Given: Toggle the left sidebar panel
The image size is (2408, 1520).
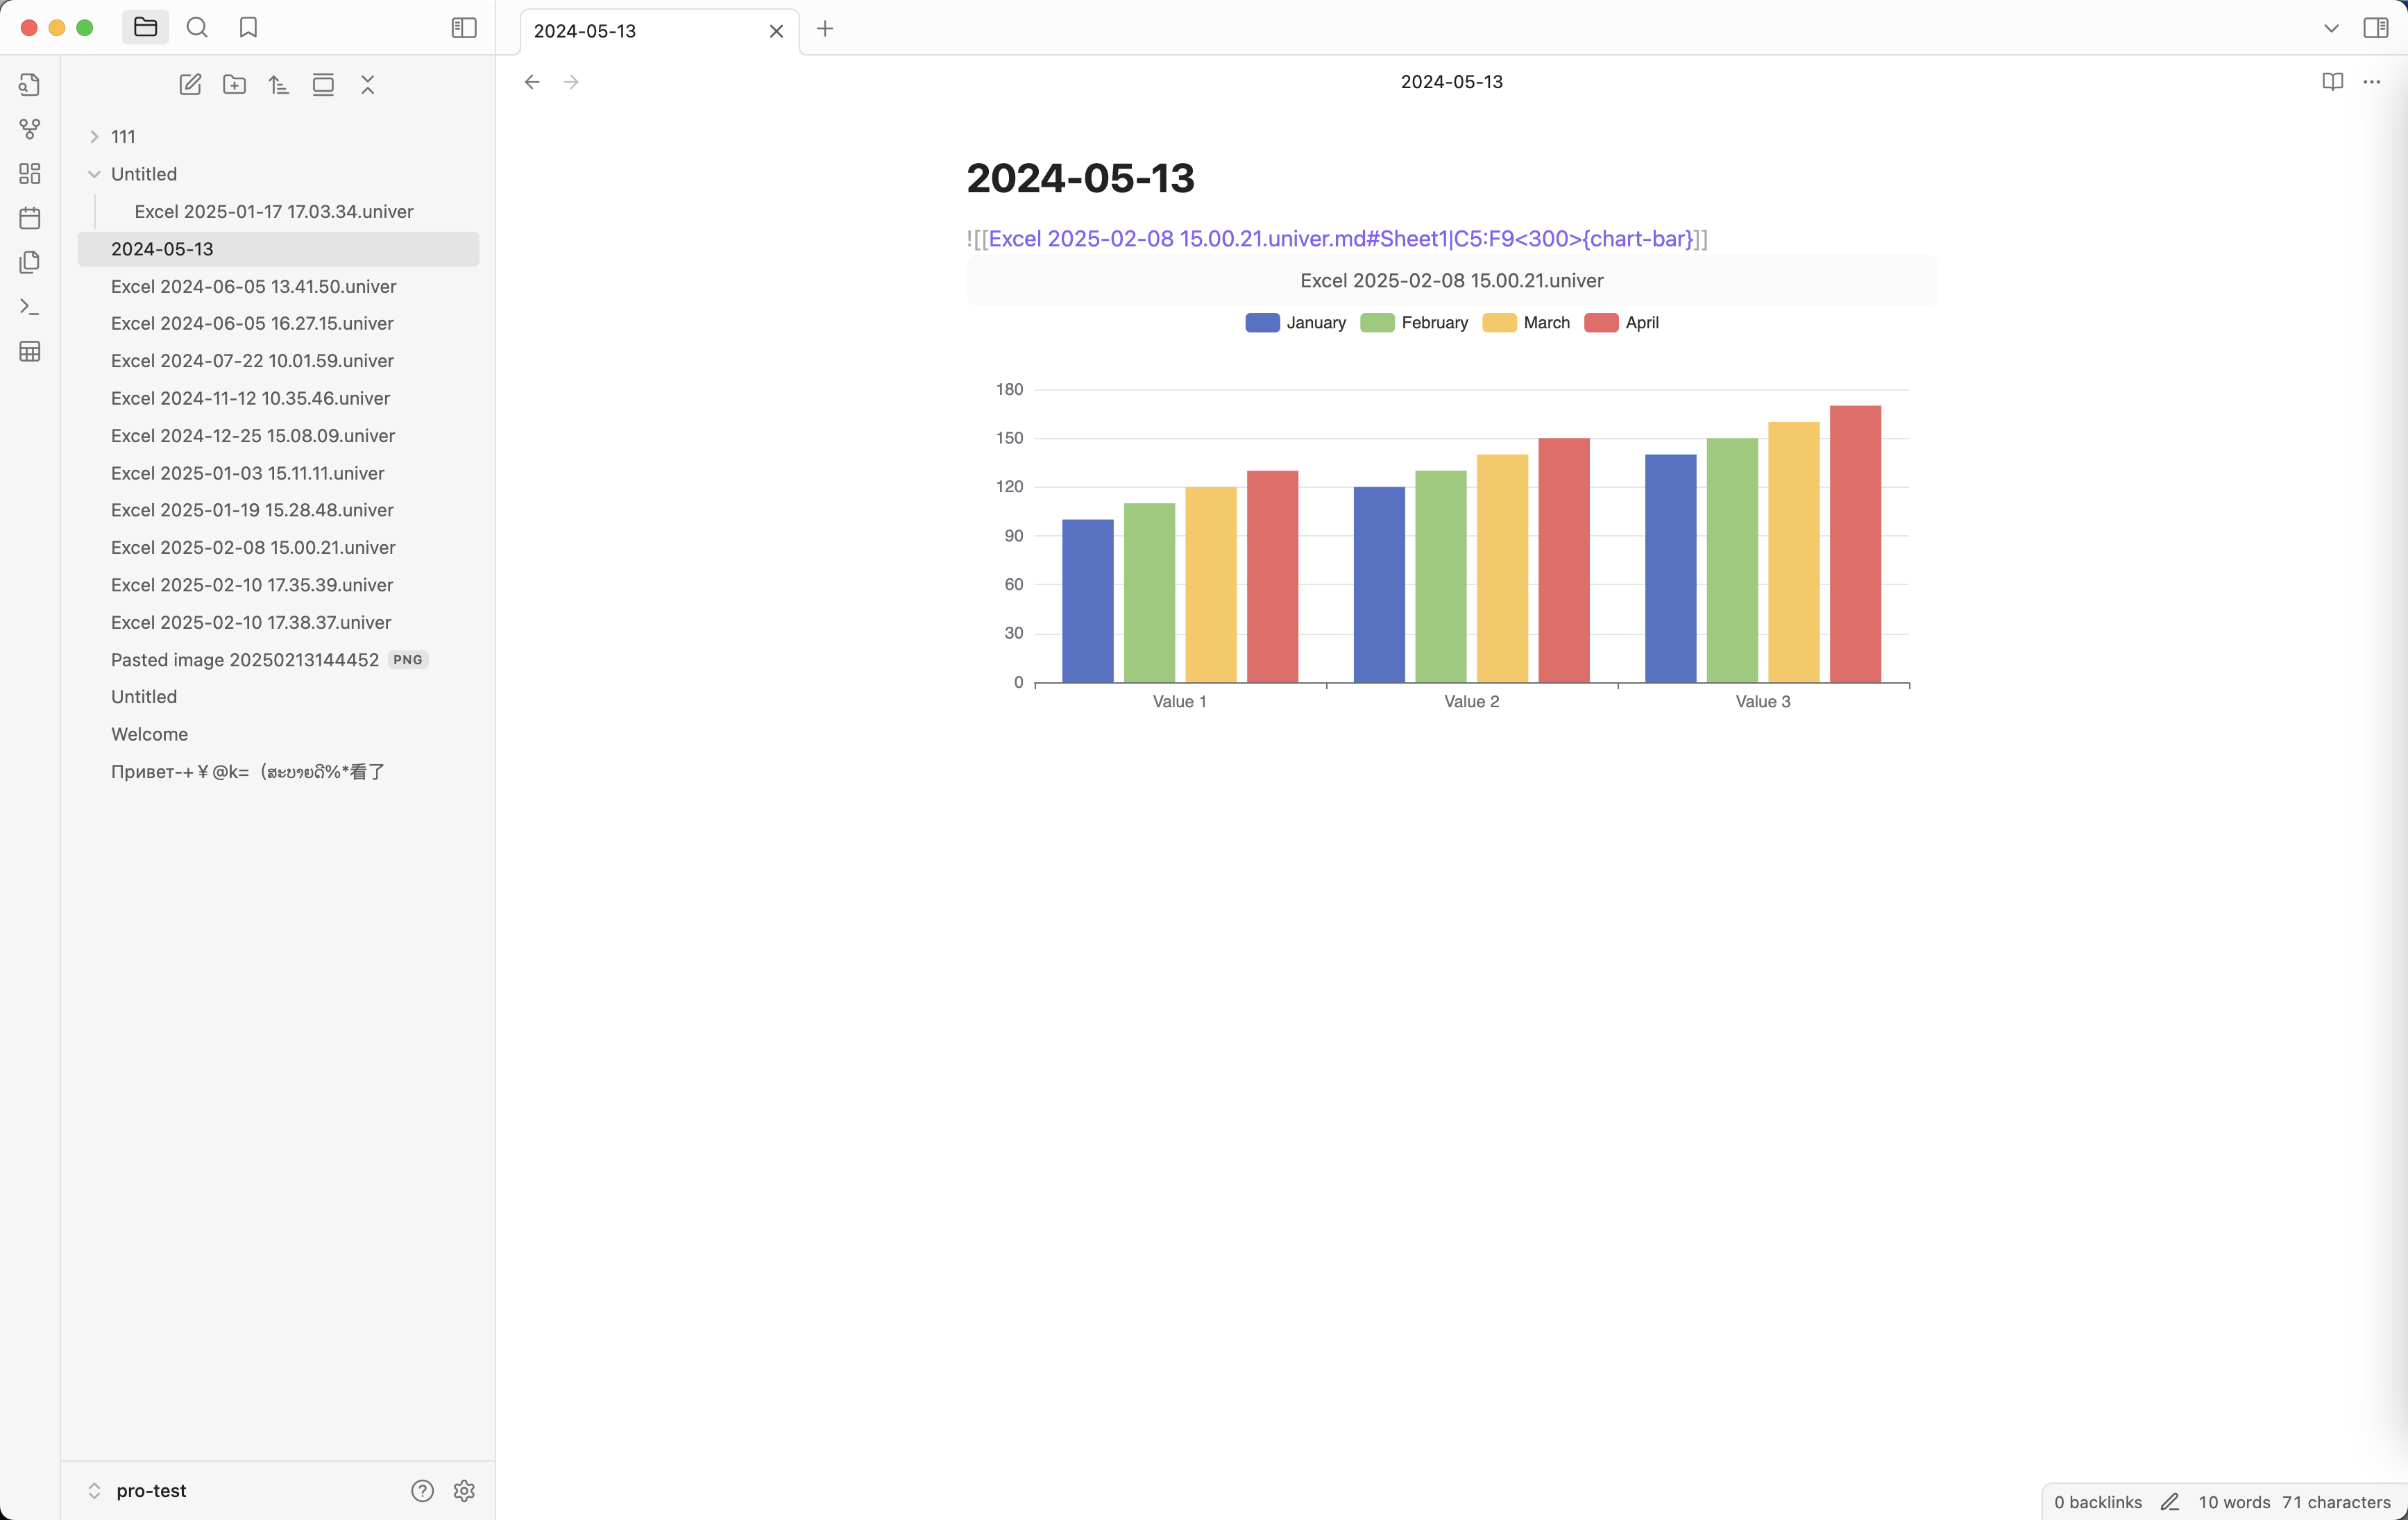Looking at the screenshot, I should click(x=463, y=28).
